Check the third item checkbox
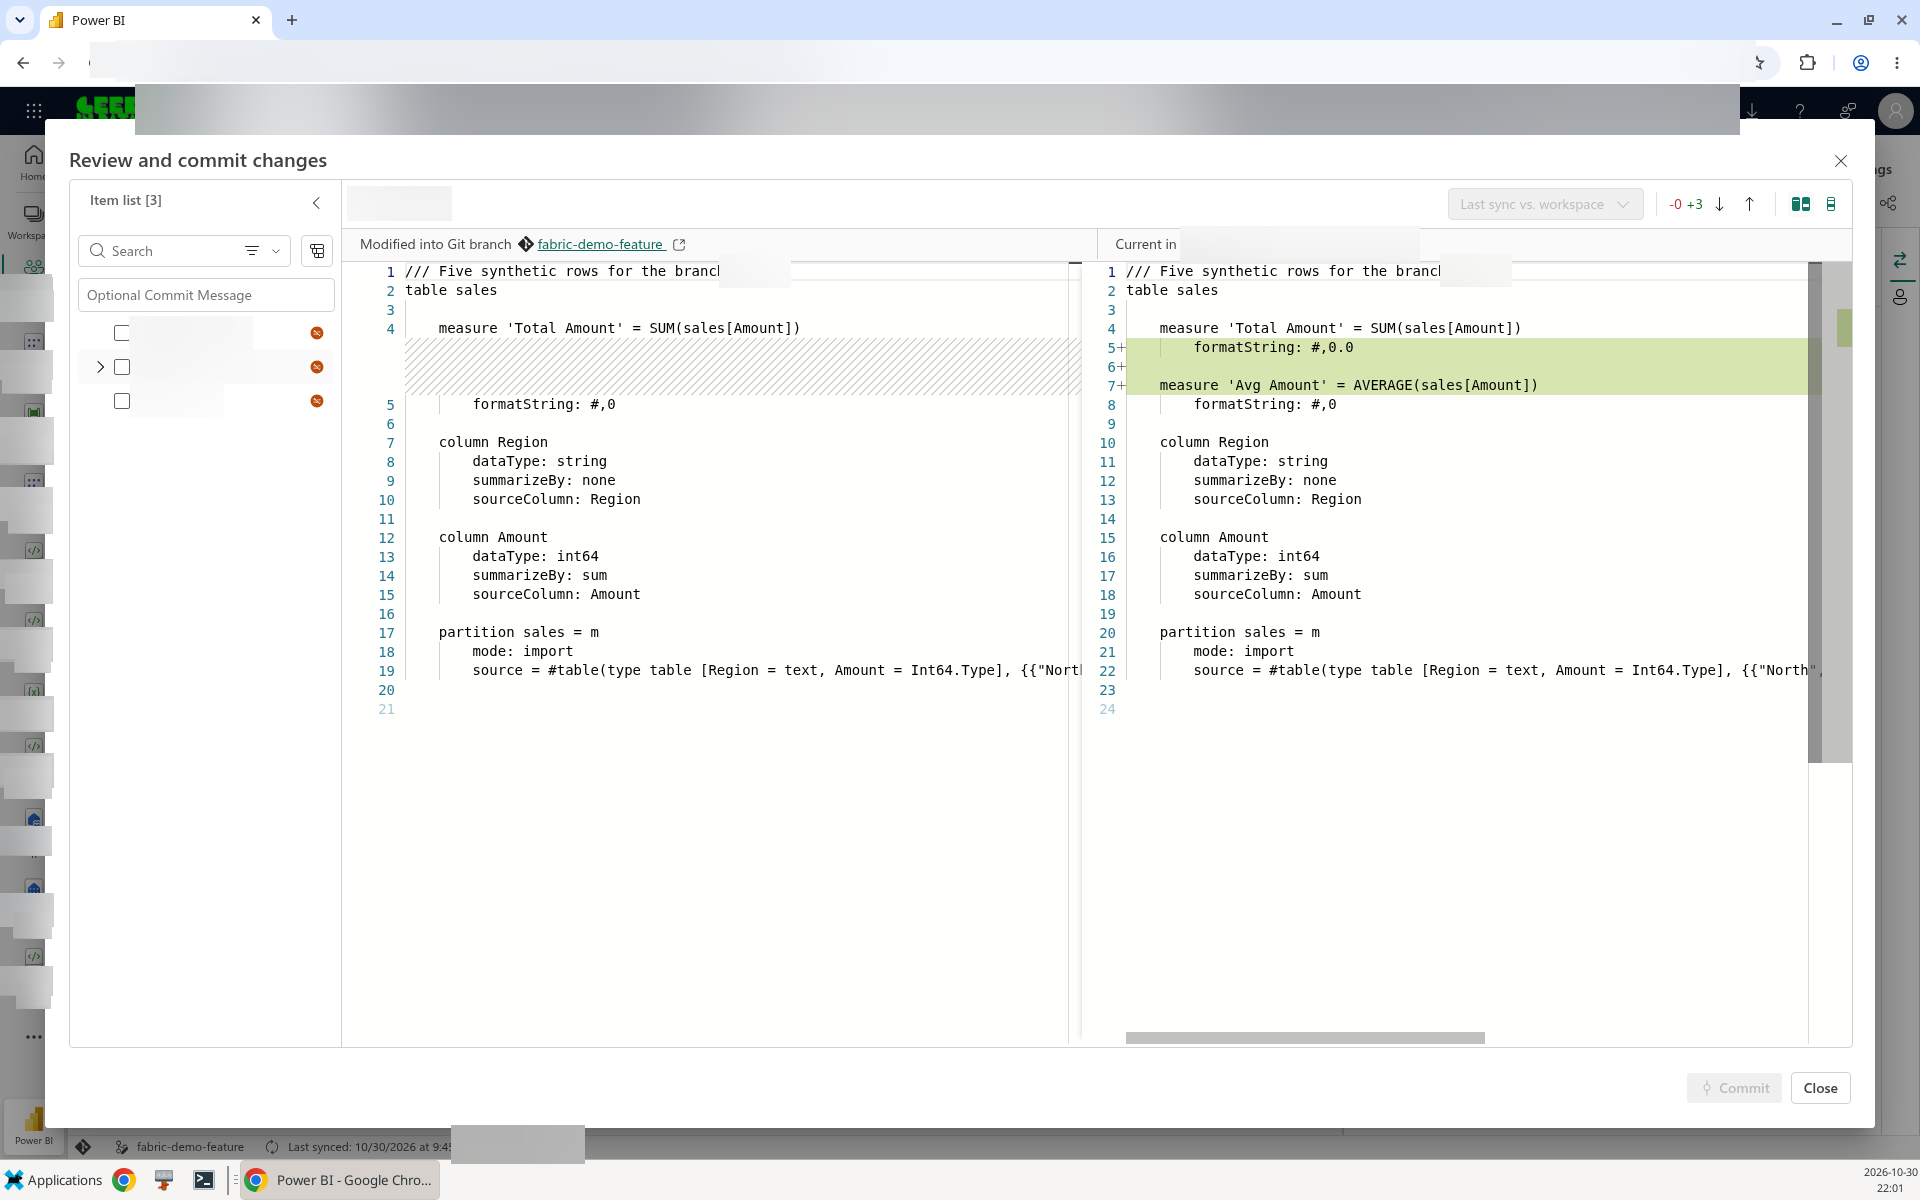 click(x=122, y=401)
